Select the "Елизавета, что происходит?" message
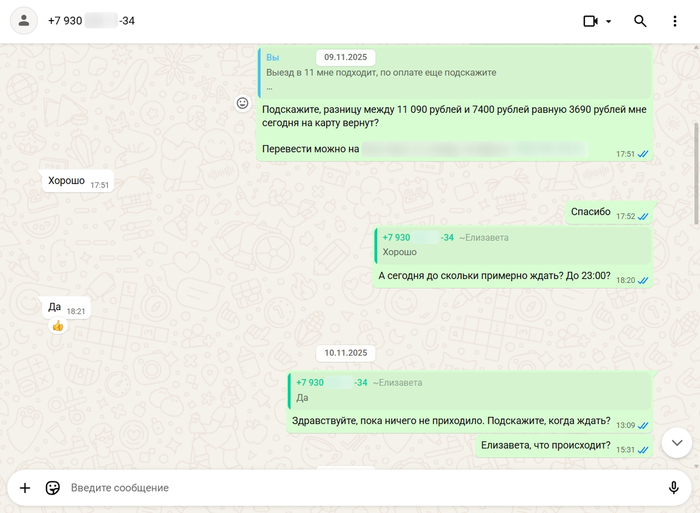This screenshot has width=700, height=513. pyautogui.click(x=545, y=446)
